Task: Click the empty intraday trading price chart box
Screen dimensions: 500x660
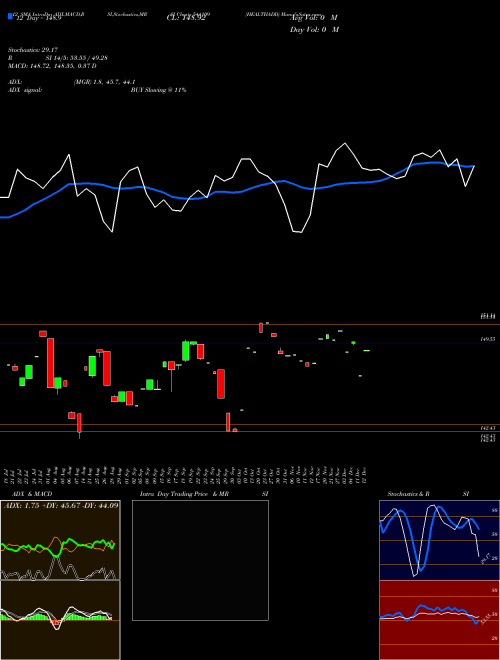Action: point(200,560)
